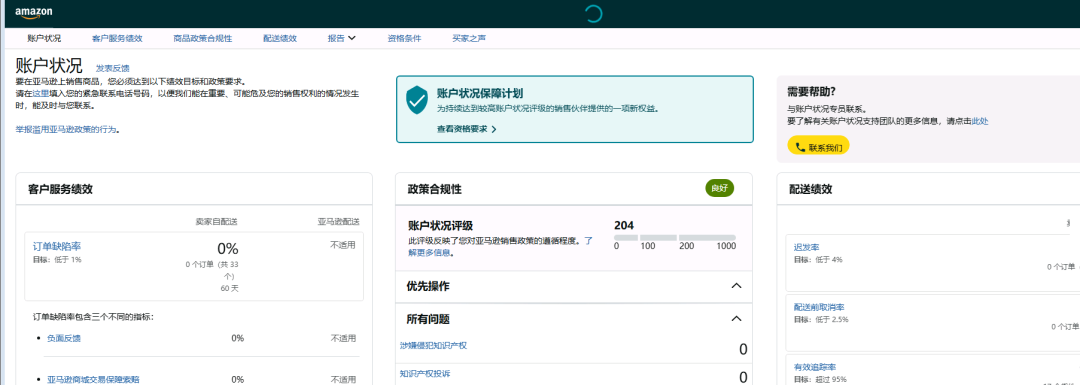The height and width of the screenshot is (385, 1080).
Task: Click the 良好 status badge
Action: tap(719, 189)
